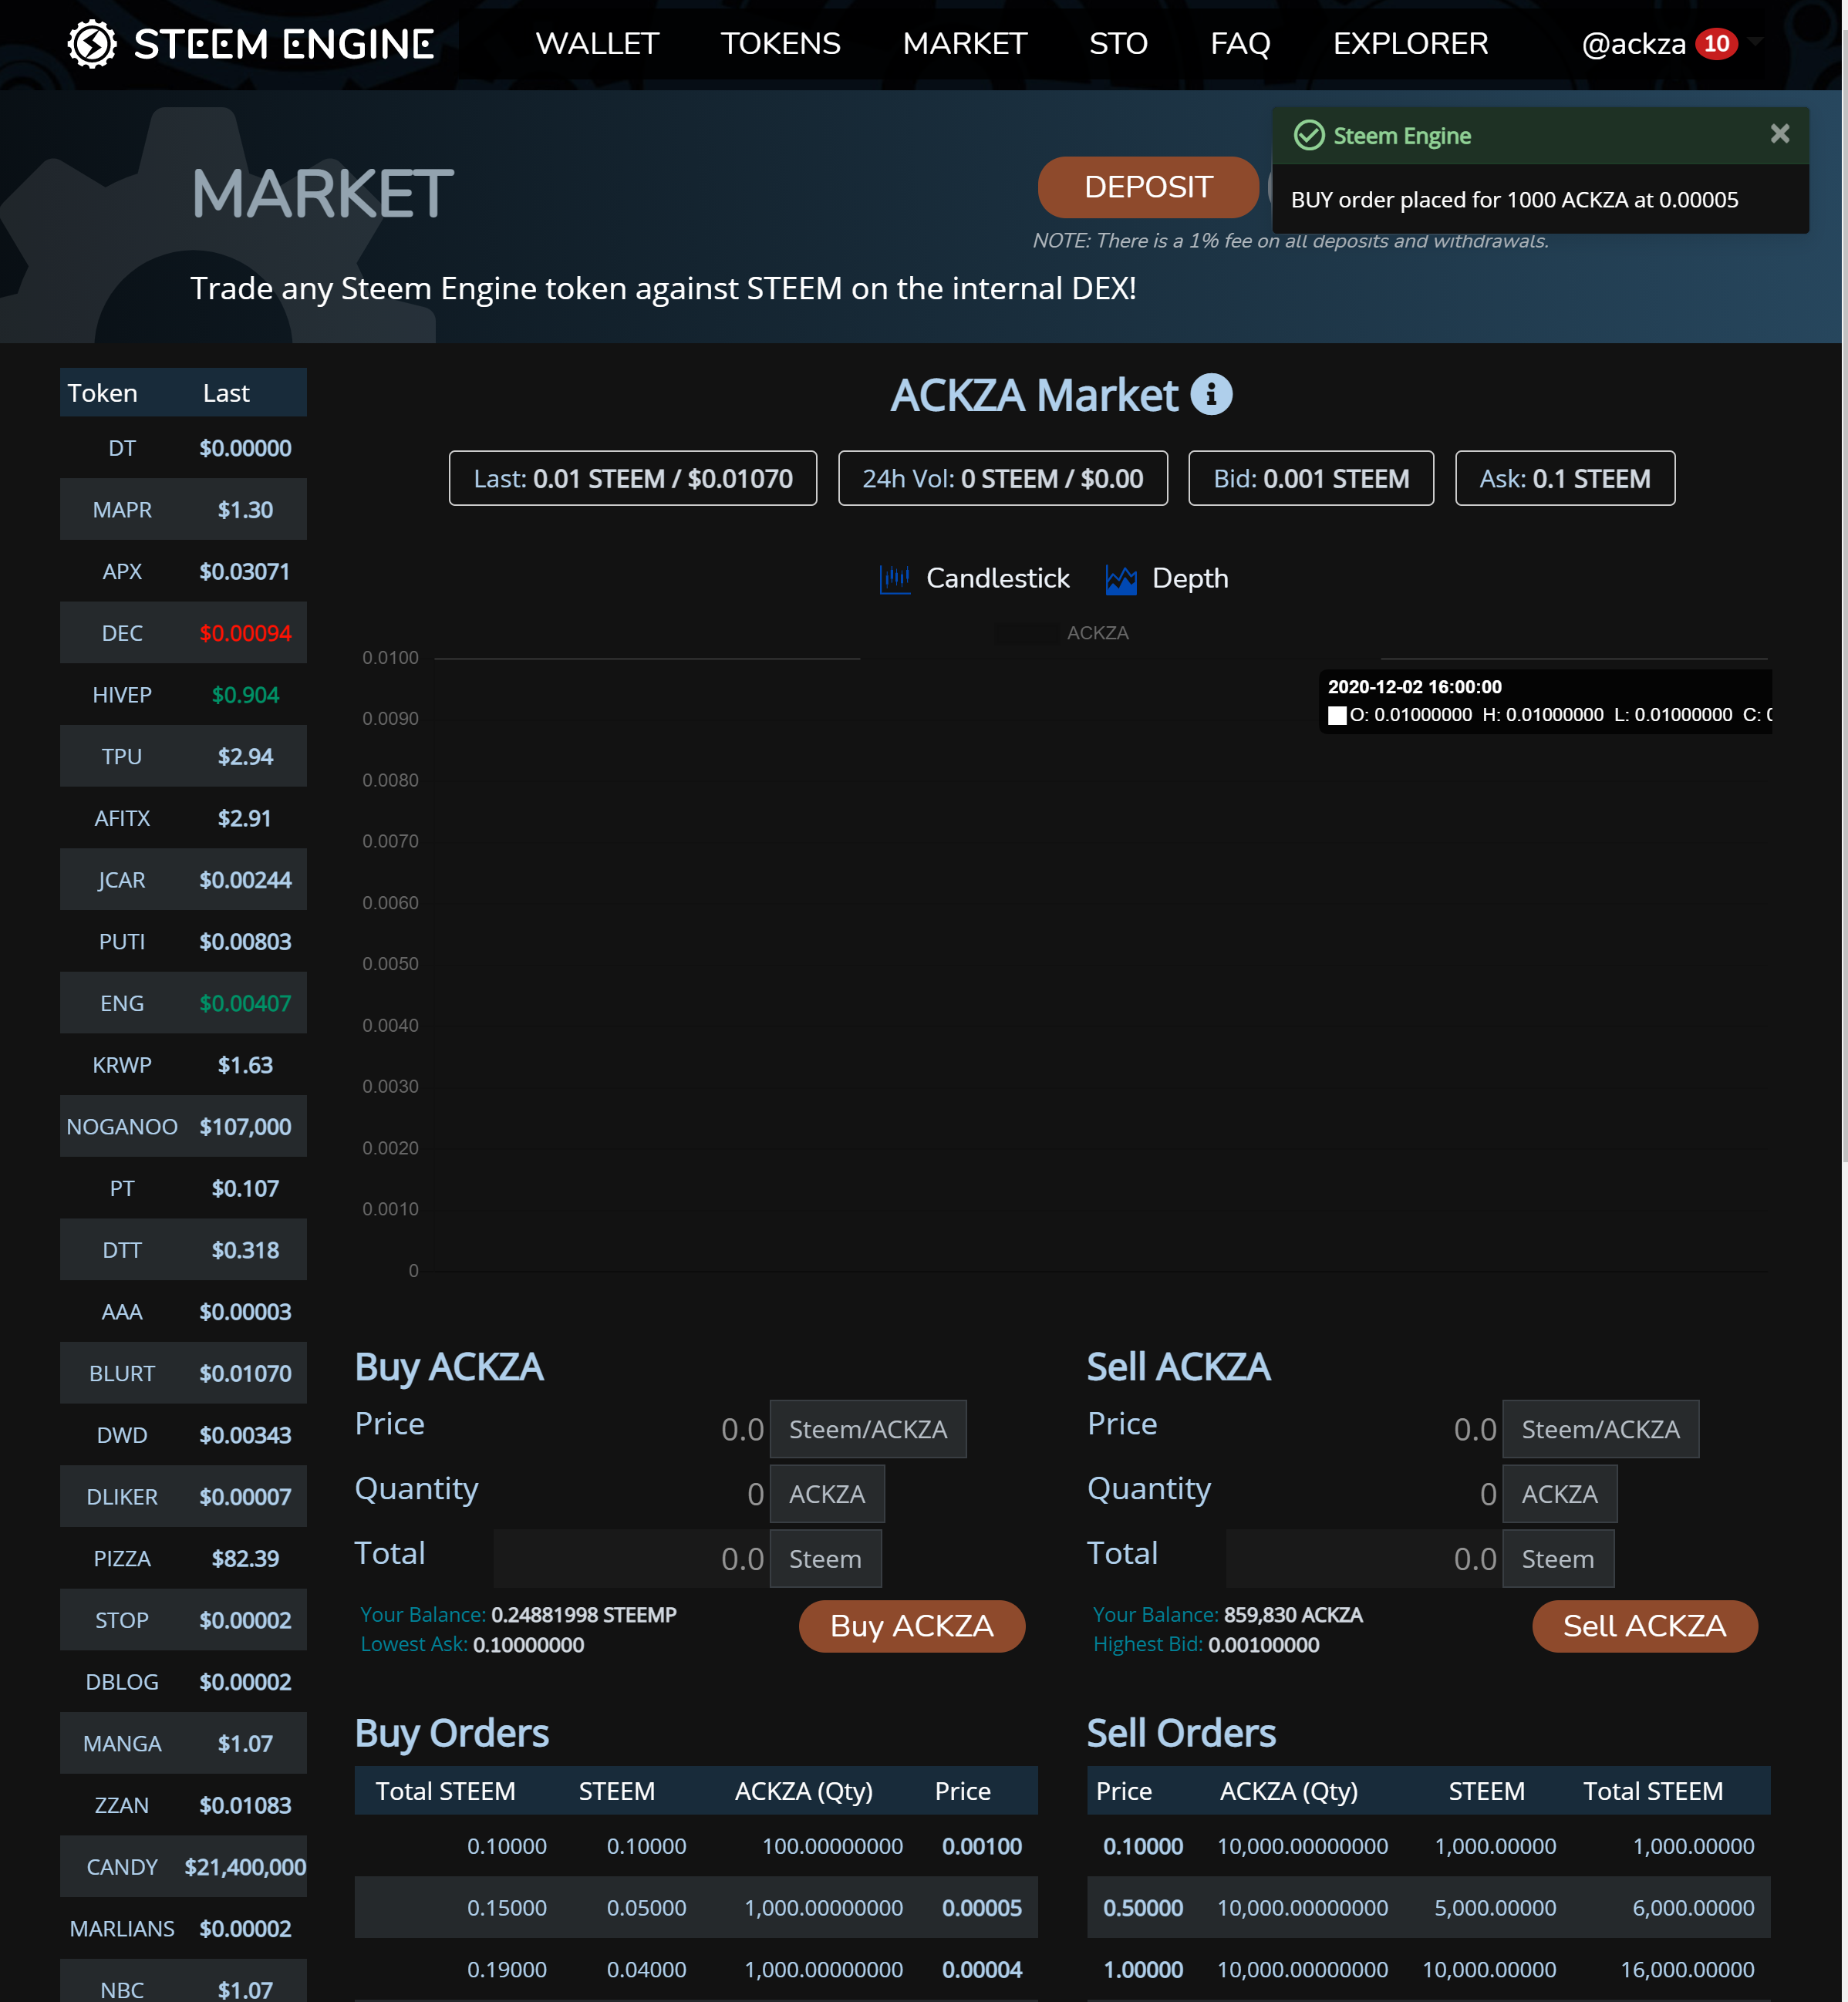This screenshot has height=2002, width=1848.
Task: Click buy order priced 0.00004
Action: pyautogui.click(x=696, y=1970)
